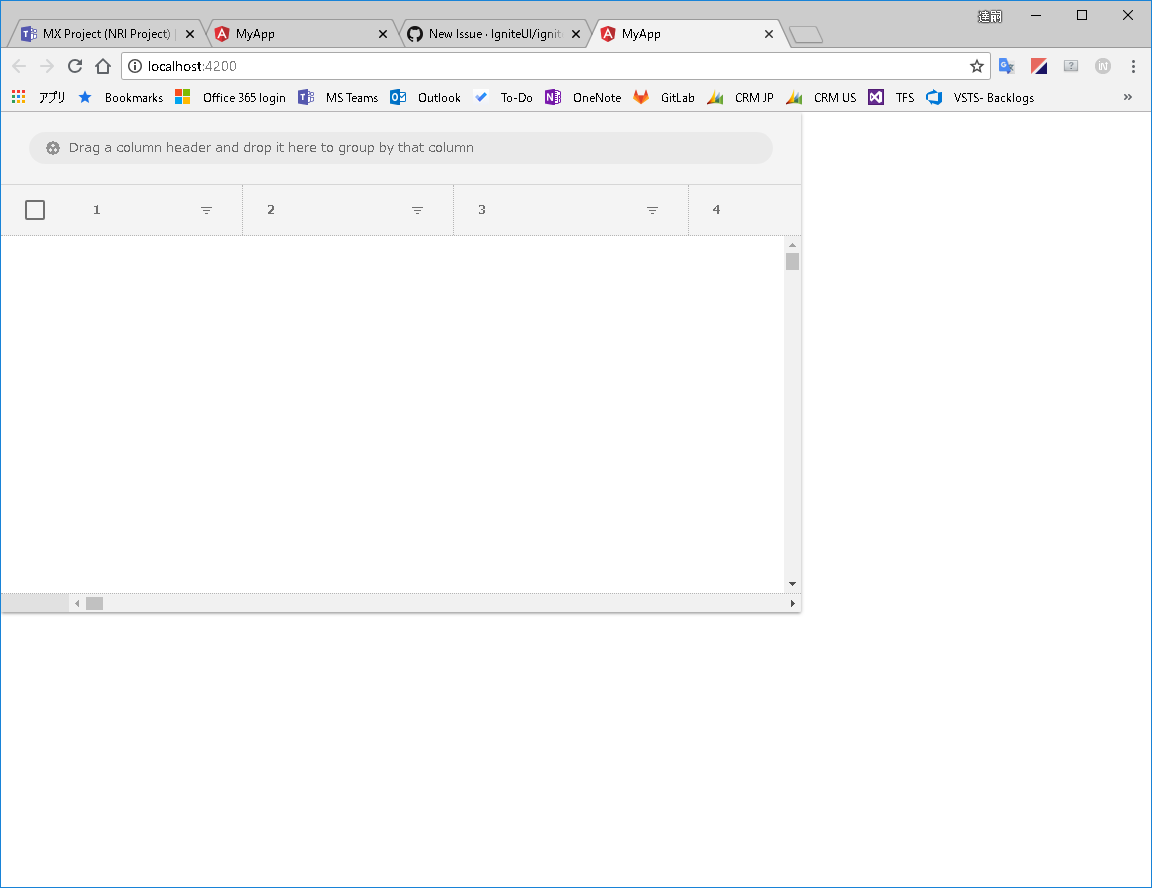Open the Chrome menu with three dots
This screenshot has height=888, width=1152.
point(1133,65)
